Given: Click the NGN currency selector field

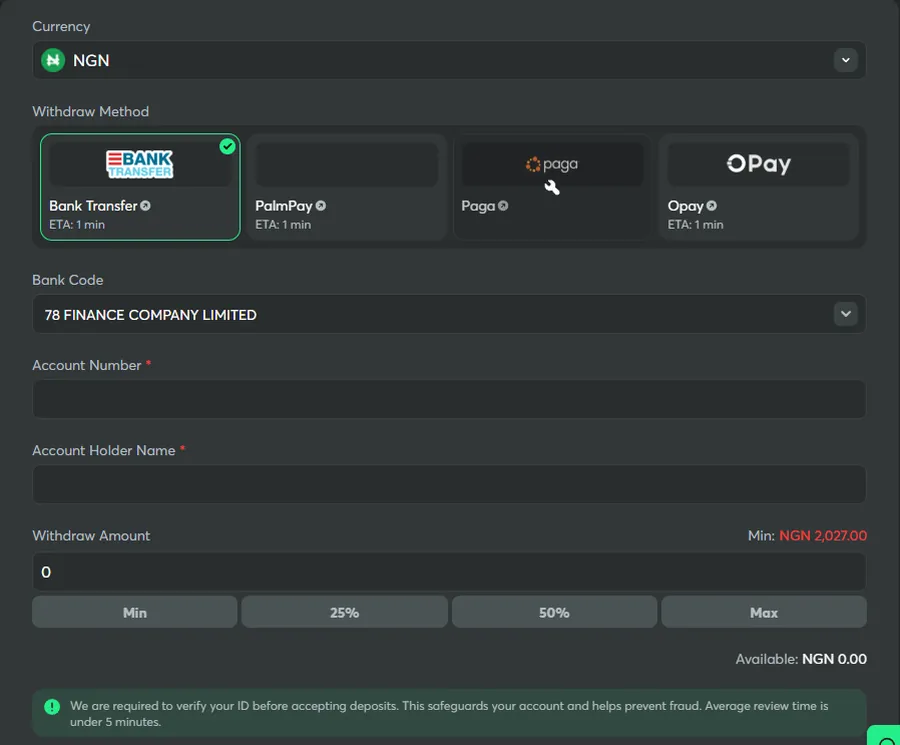Looking at the screenshot, I should 449,60.
